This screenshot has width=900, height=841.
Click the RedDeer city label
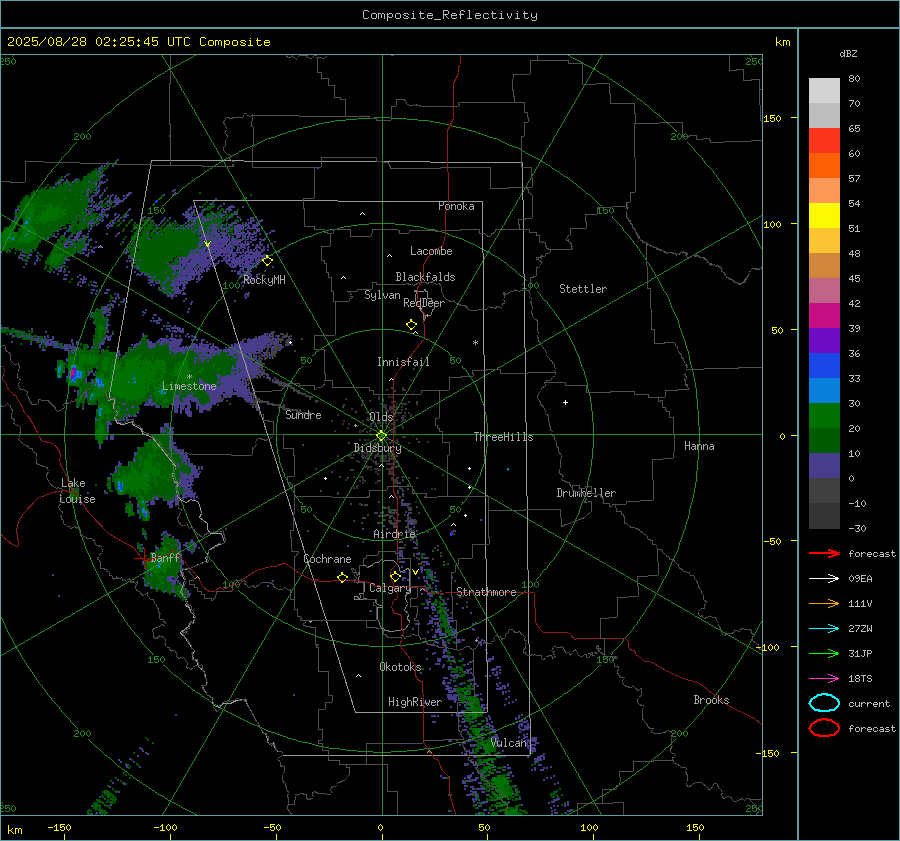[x=424, y=303]
